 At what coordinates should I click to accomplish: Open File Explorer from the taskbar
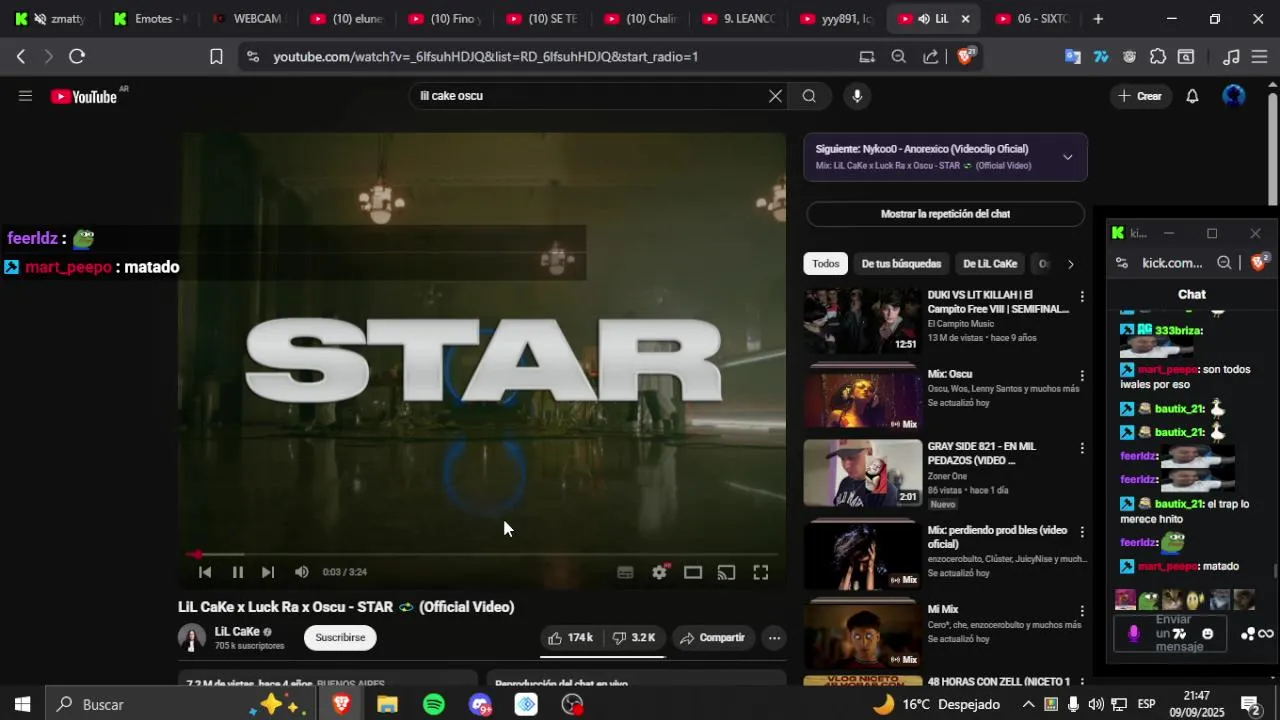[x=387, y=705]
